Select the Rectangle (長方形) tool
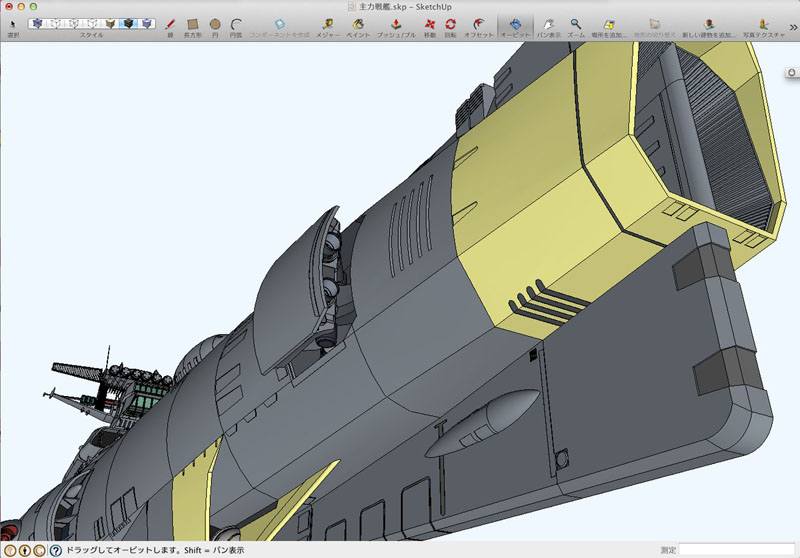Viewport: 800px width, 558px height. (x=192, y=24)
